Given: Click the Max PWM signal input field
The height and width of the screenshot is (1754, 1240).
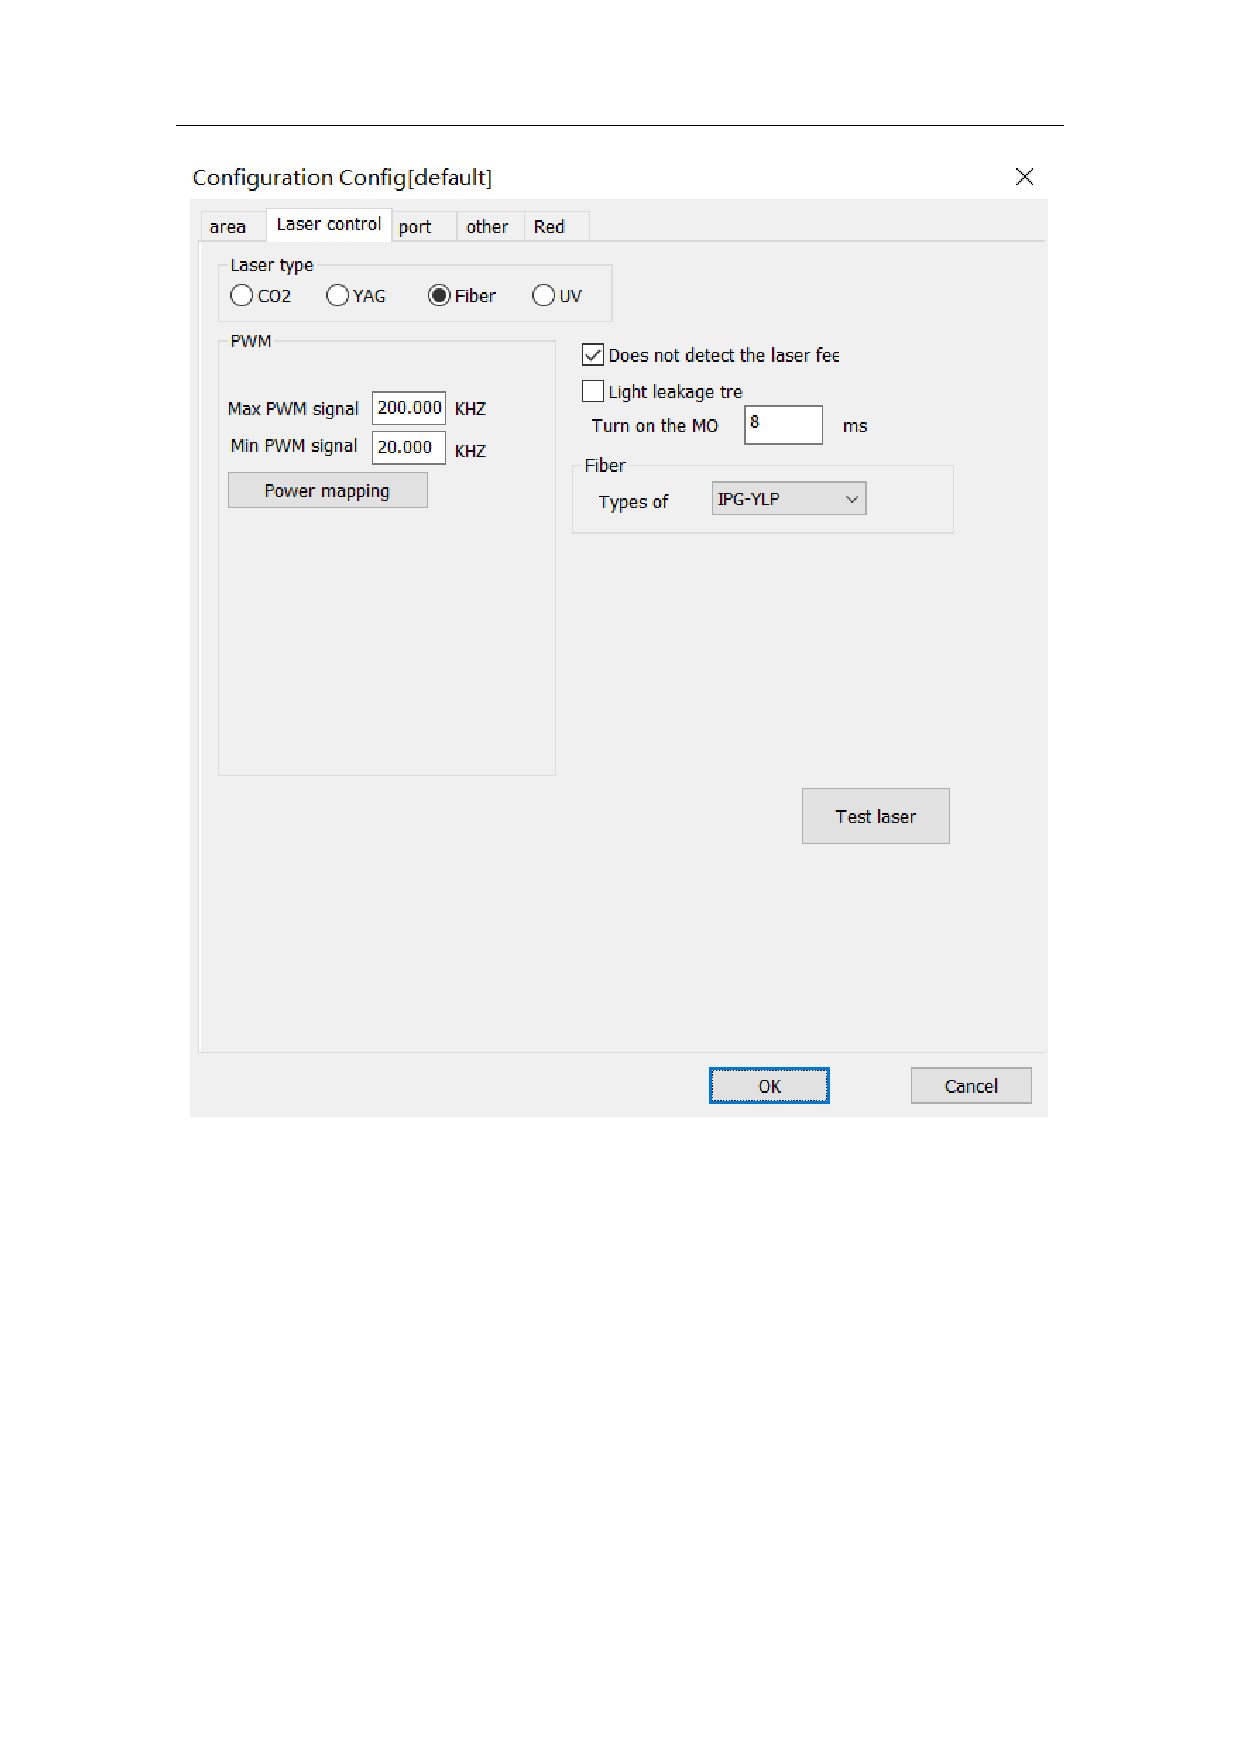Looking at the screenshot, I should (x=409, y=408).
